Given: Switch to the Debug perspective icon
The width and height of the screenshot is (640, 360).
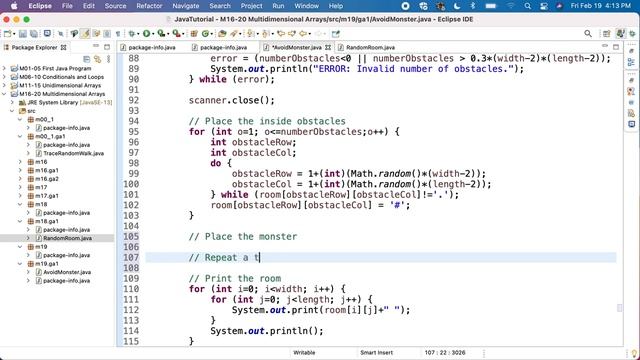Looking at the screenshot, I should pyautogui.click(x=632, y=33).
